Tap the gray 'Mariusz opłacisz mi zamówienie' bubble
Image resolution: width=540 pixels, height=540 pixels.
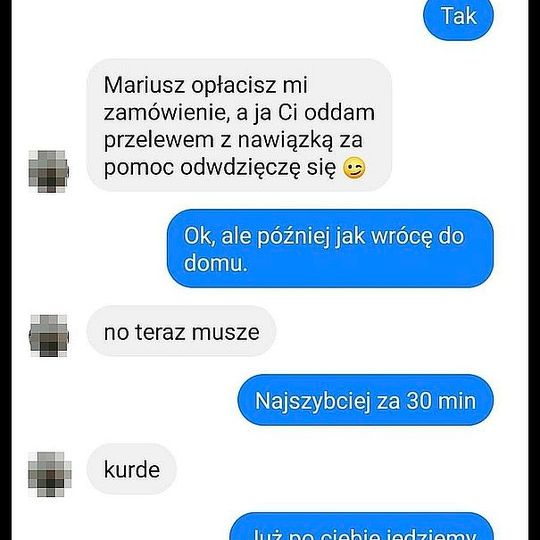[239, 125]
